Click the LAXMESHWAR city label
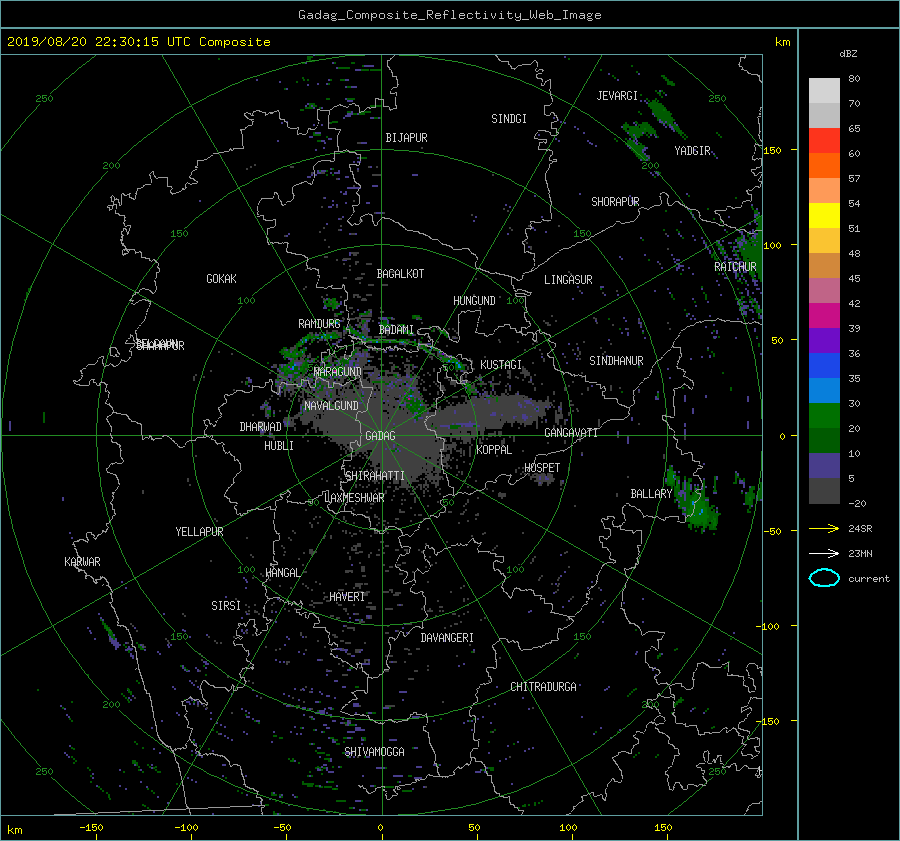Viewport: 900px width, 841px height. click(354, 498)
